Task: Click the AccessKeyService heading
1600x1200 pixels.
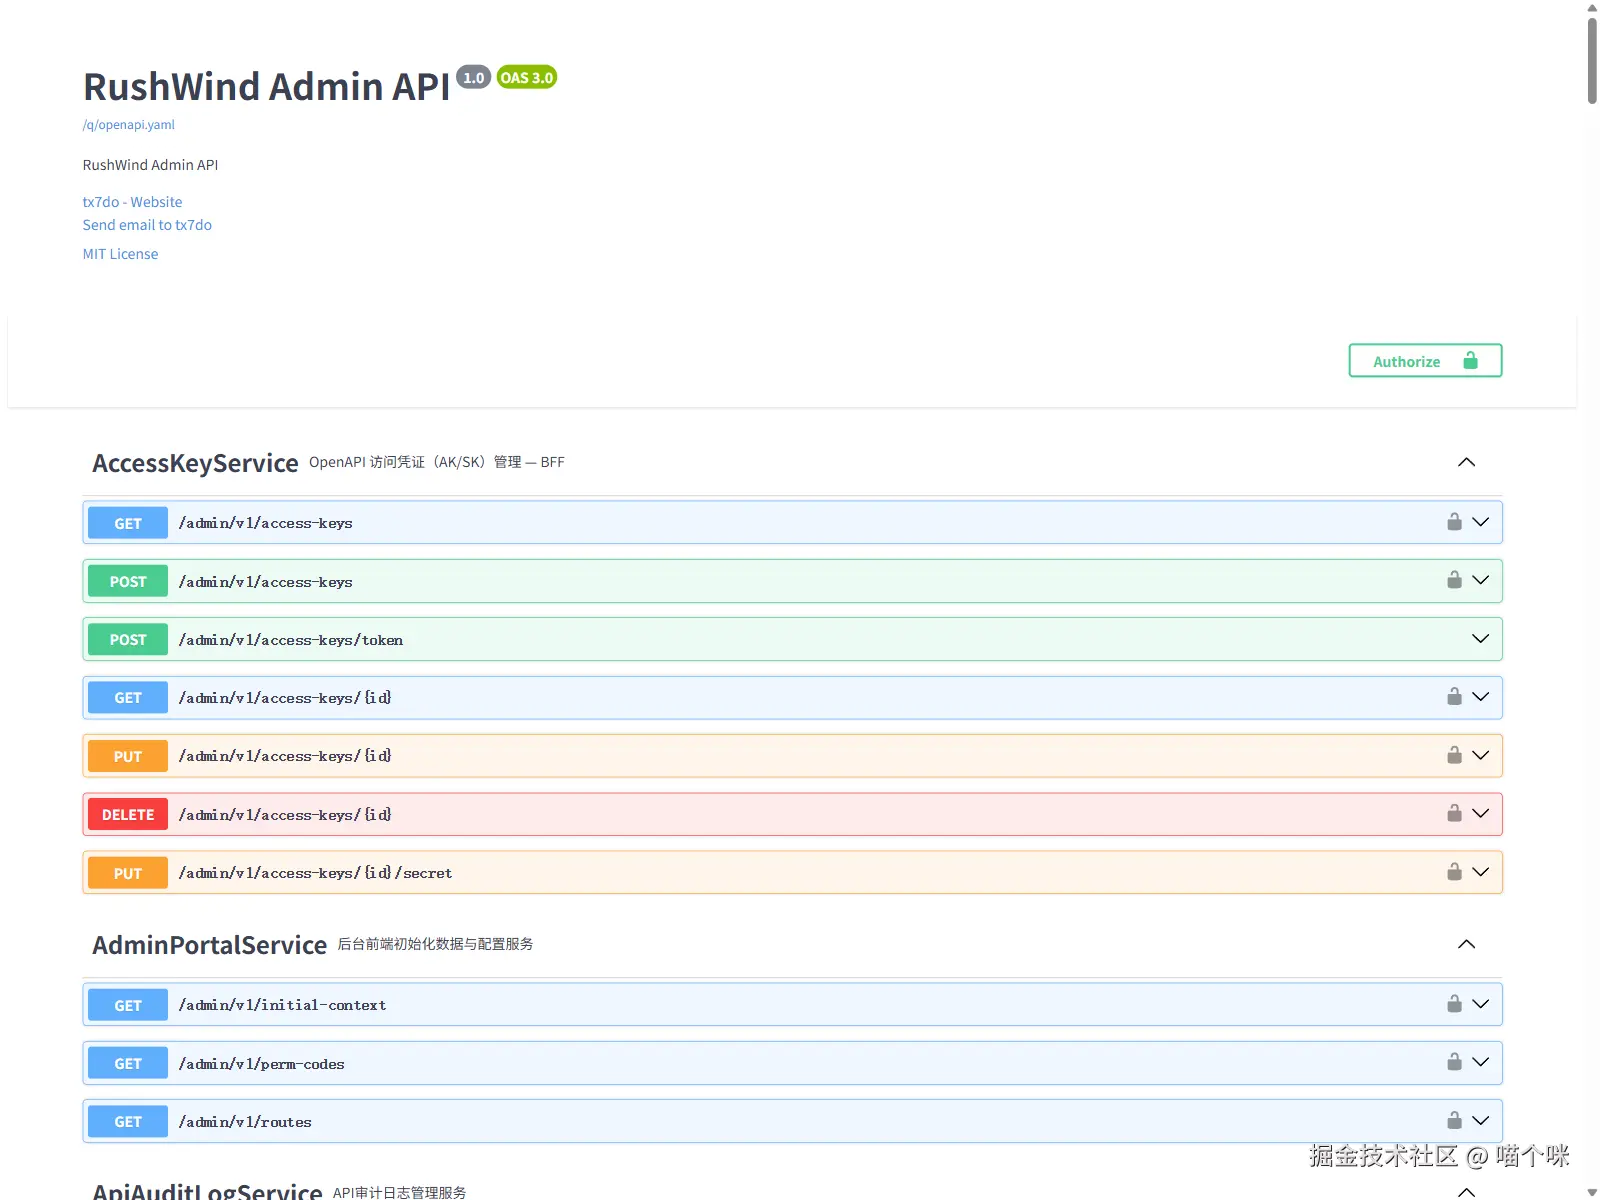Action: pos(195,463)
